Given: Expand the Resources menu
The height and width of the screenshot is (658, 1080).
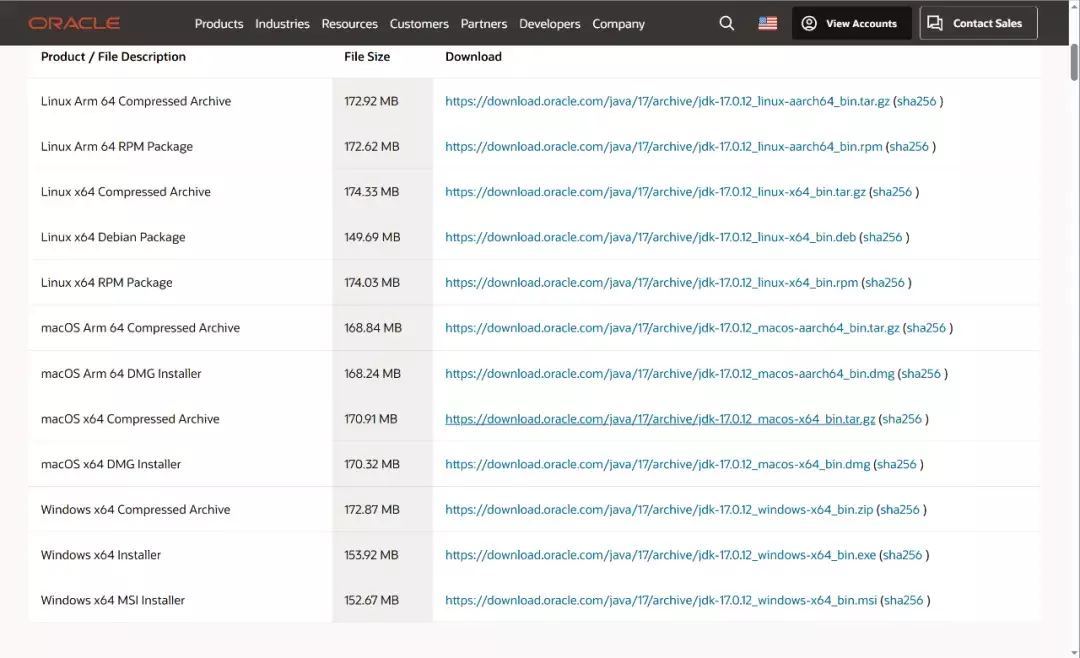Looking at the screenshot, I should tap(349, 24).
